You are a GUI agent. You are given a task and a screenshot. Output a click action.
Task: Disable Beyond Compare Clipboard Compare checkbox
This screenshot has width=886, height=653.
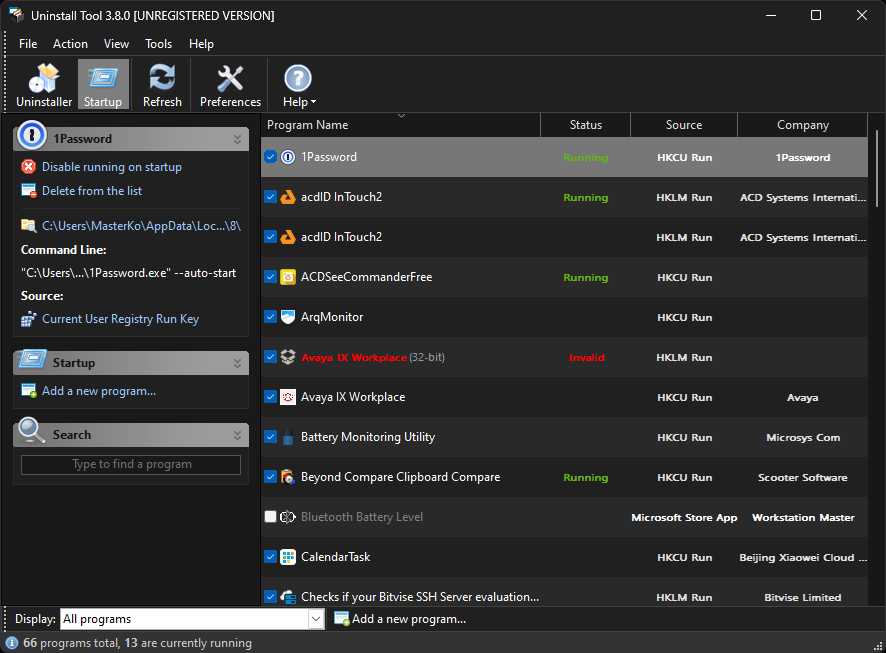[271, 477]
